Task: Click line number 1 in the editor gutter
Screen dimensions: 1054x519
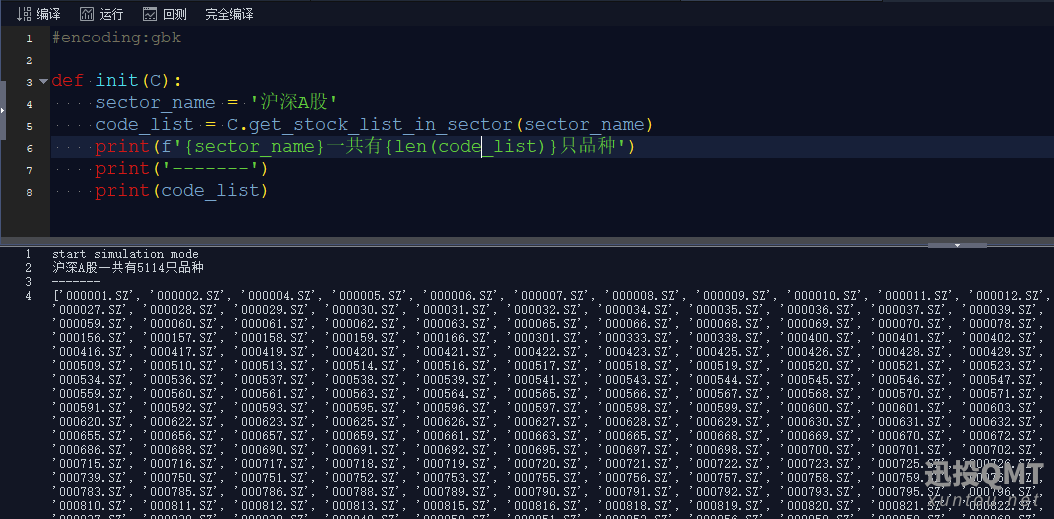Action: (x=29, y=38)
